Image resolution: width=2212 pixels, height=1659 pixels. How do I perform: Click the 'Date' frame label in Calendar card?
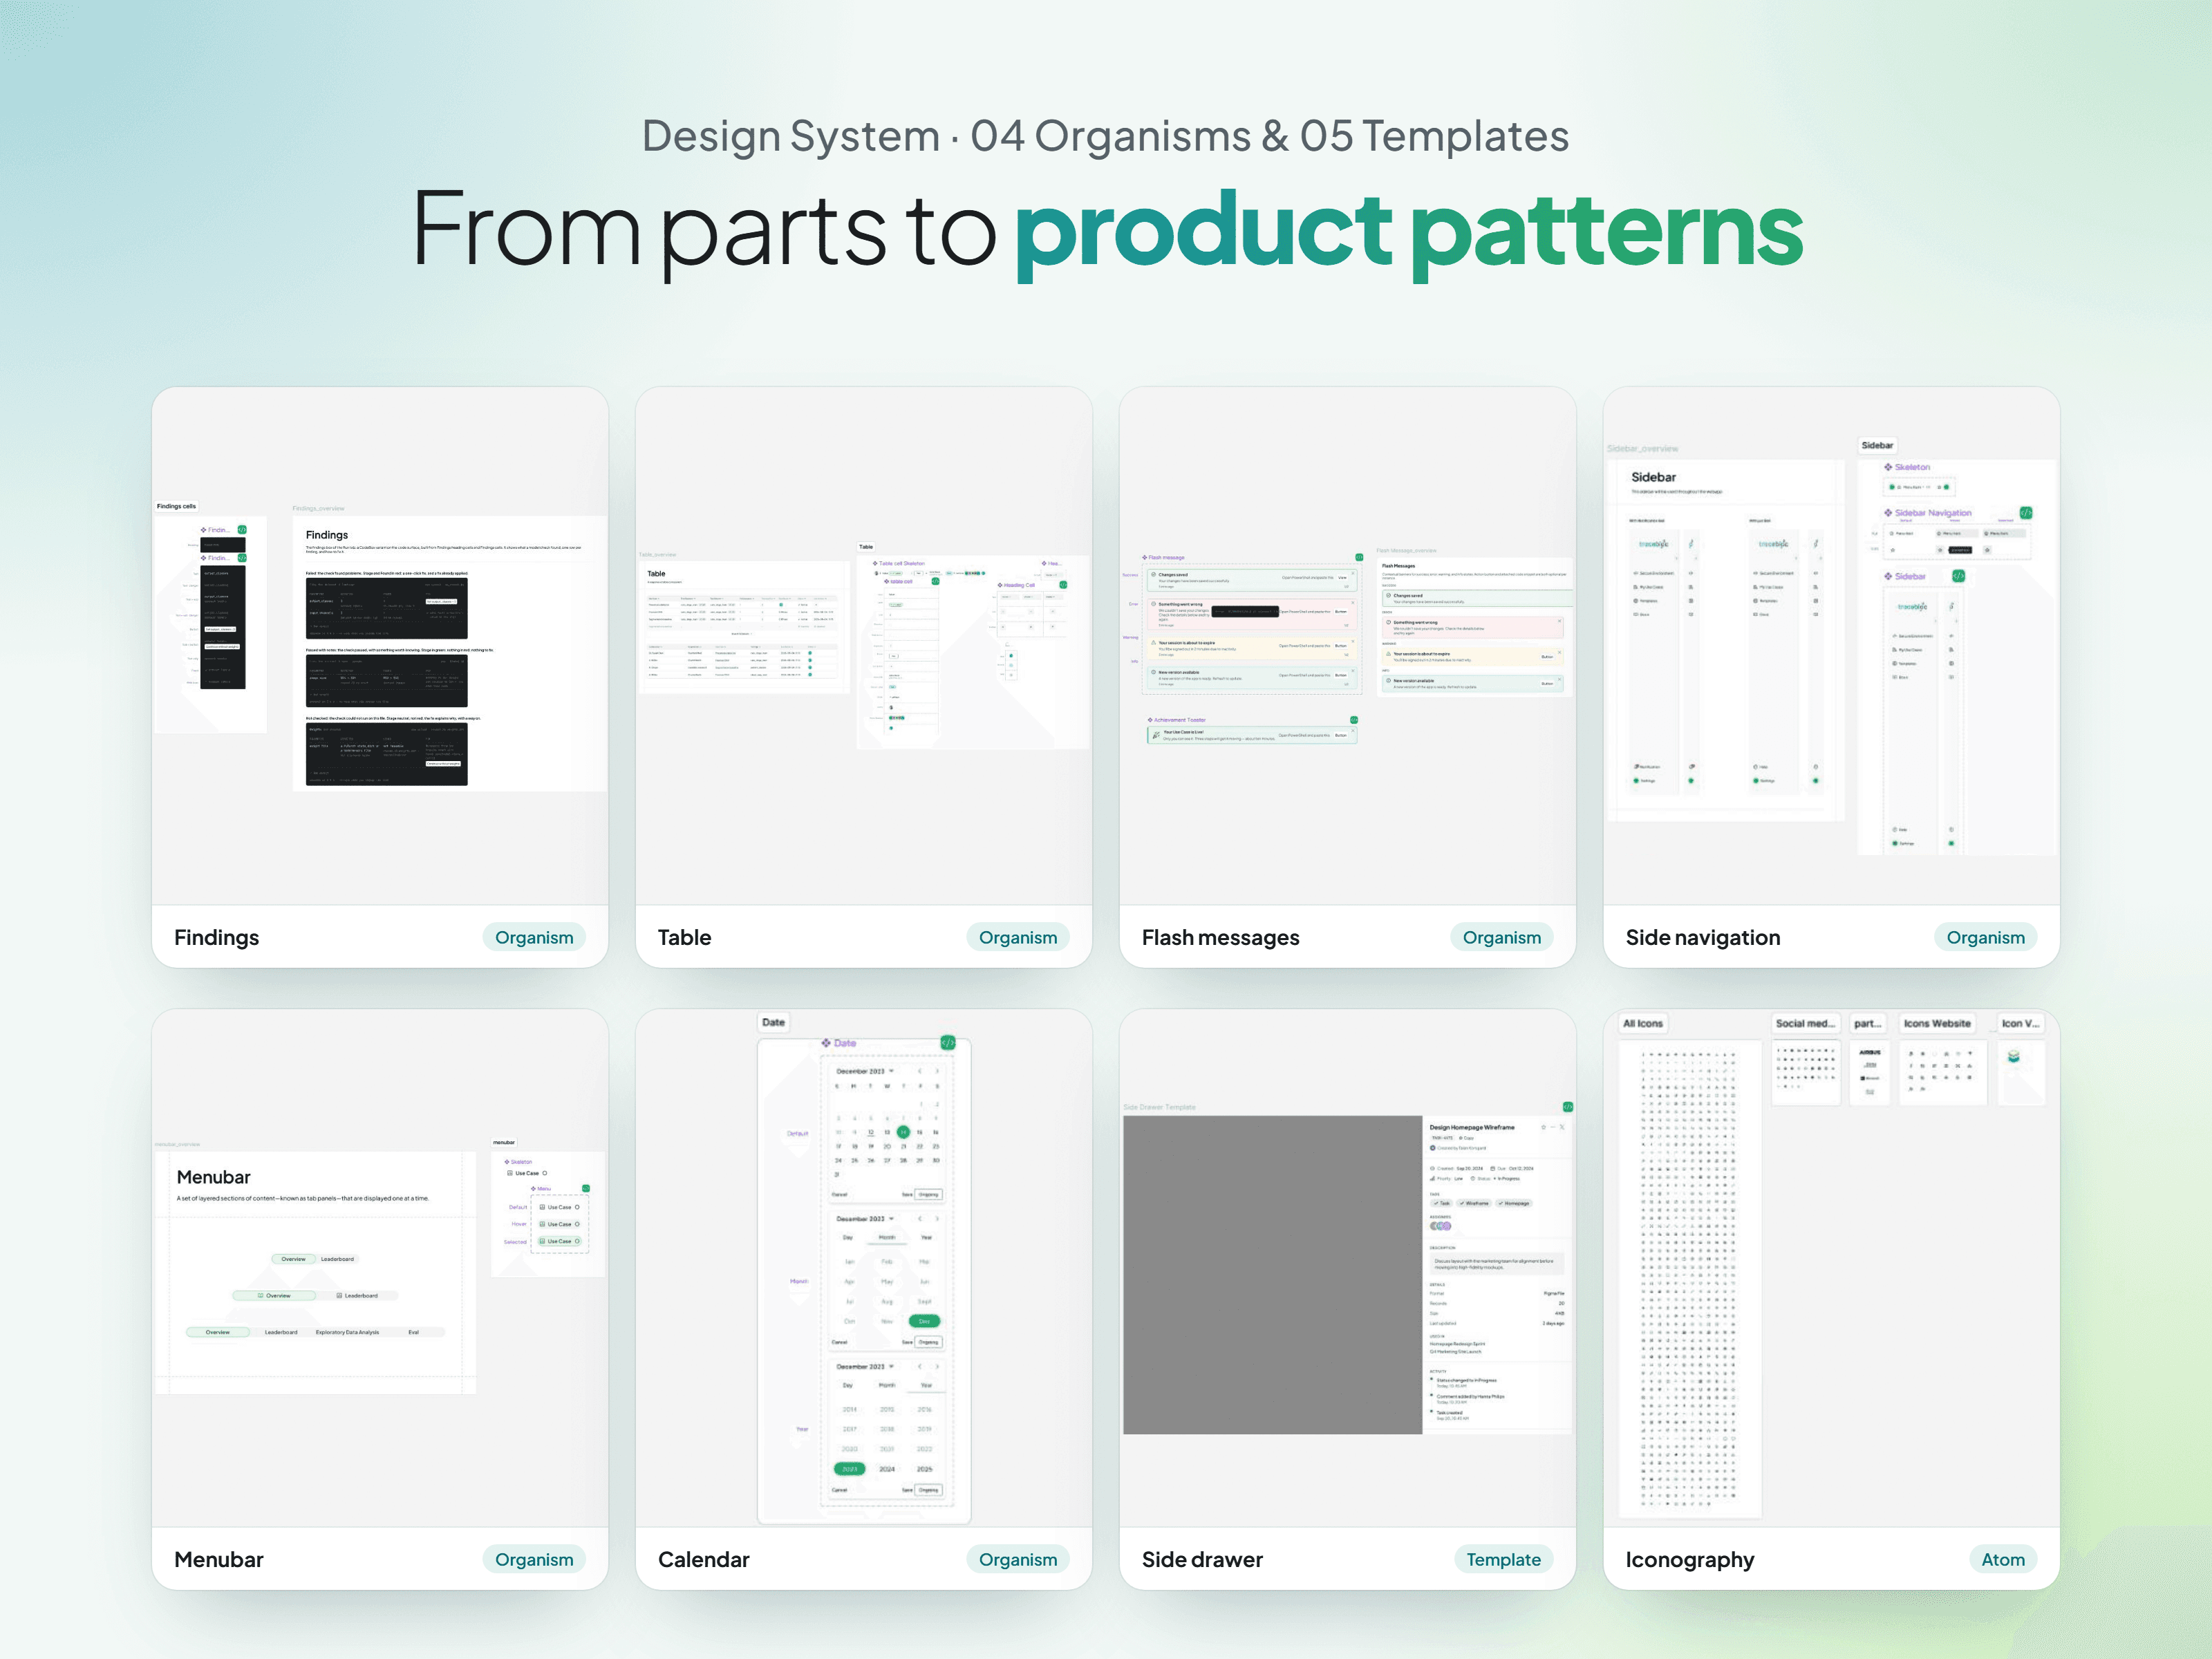click(x=773, y=1022)
